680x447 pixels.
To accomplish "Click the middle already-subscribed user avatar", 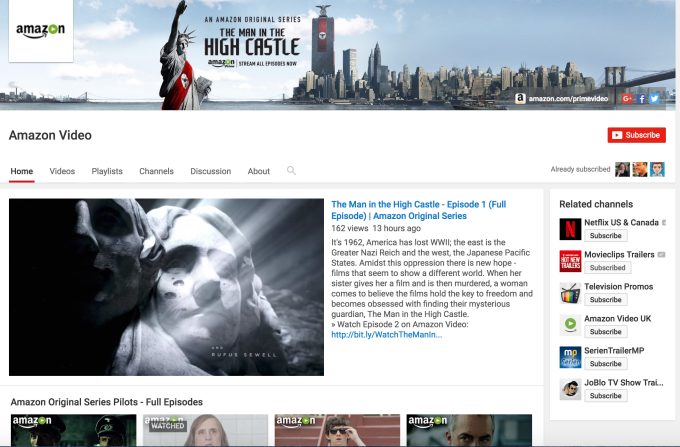I will pos(640,170).
